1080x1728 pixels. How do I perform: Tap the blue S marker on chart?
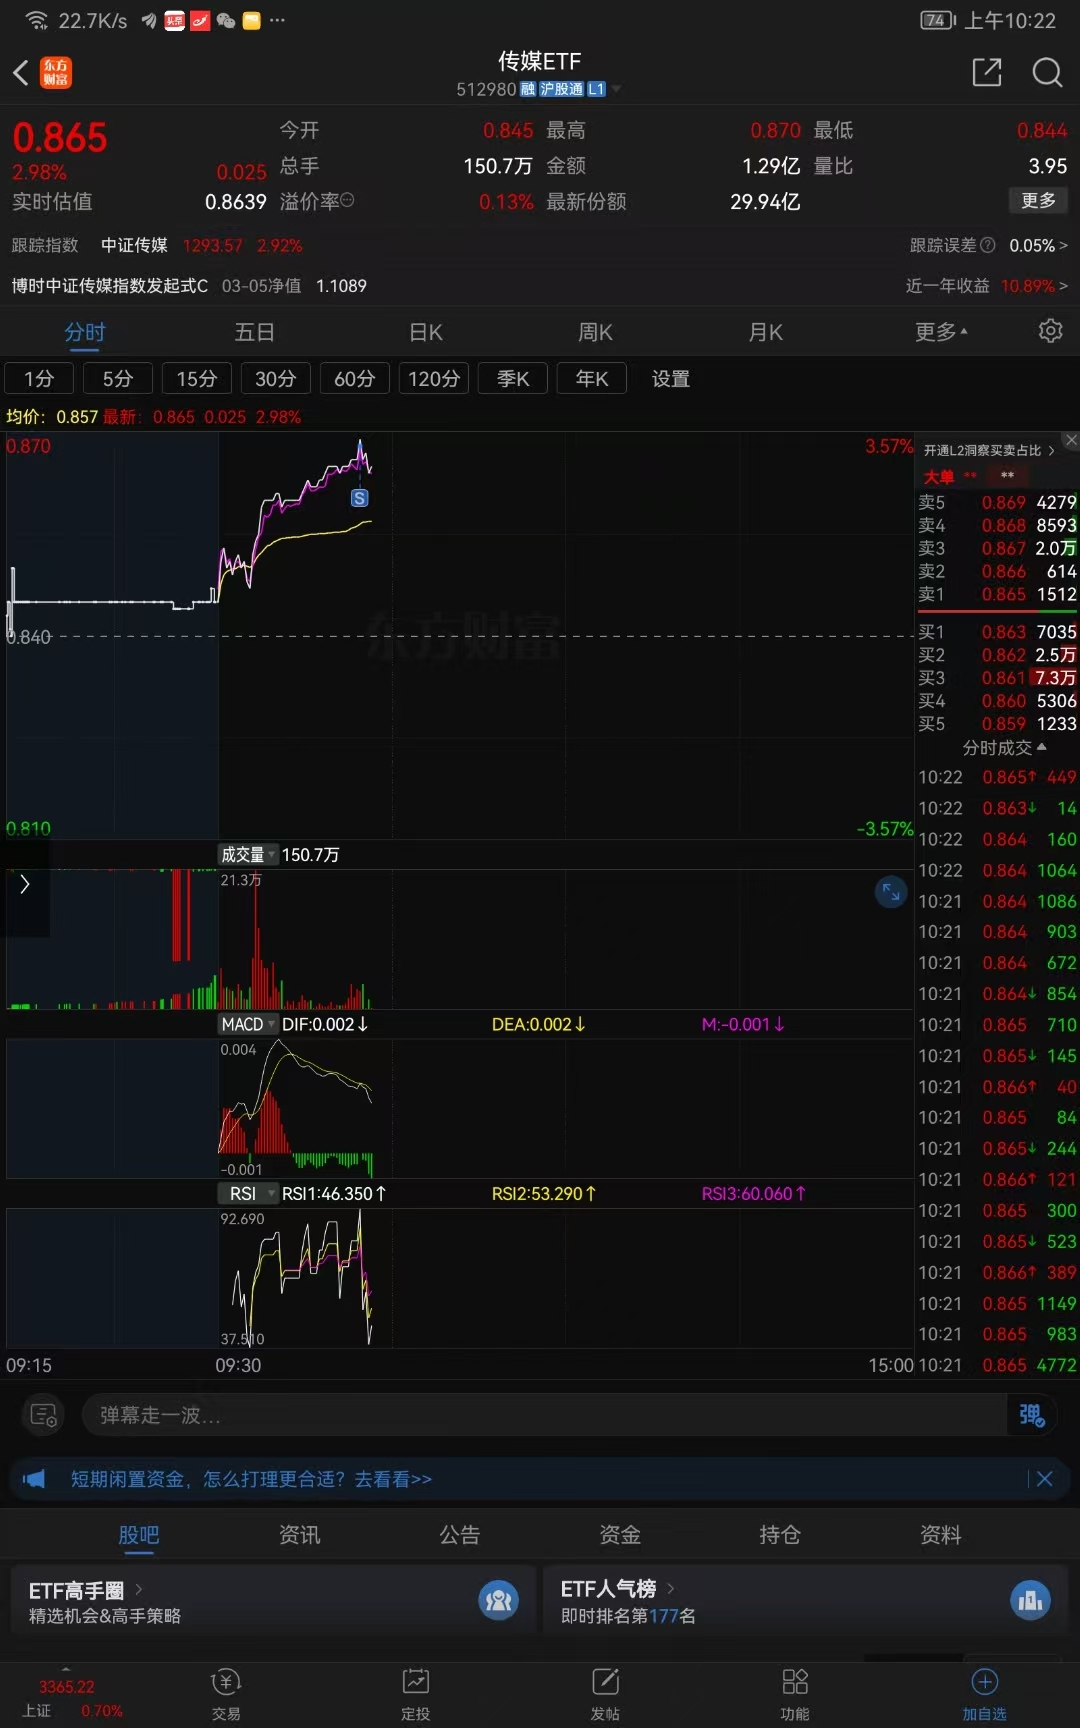click(x=360, y=498)
